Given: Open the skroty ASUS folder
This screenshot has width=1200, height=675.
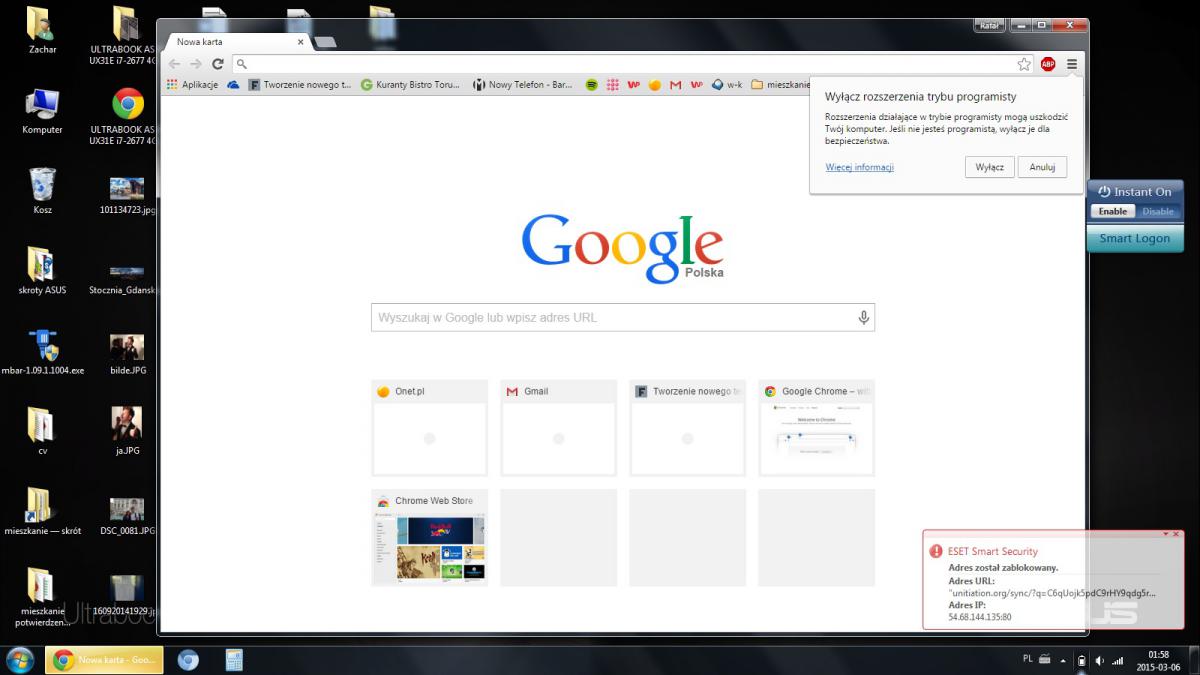Looking at the screenshot, I should point(42,270).
